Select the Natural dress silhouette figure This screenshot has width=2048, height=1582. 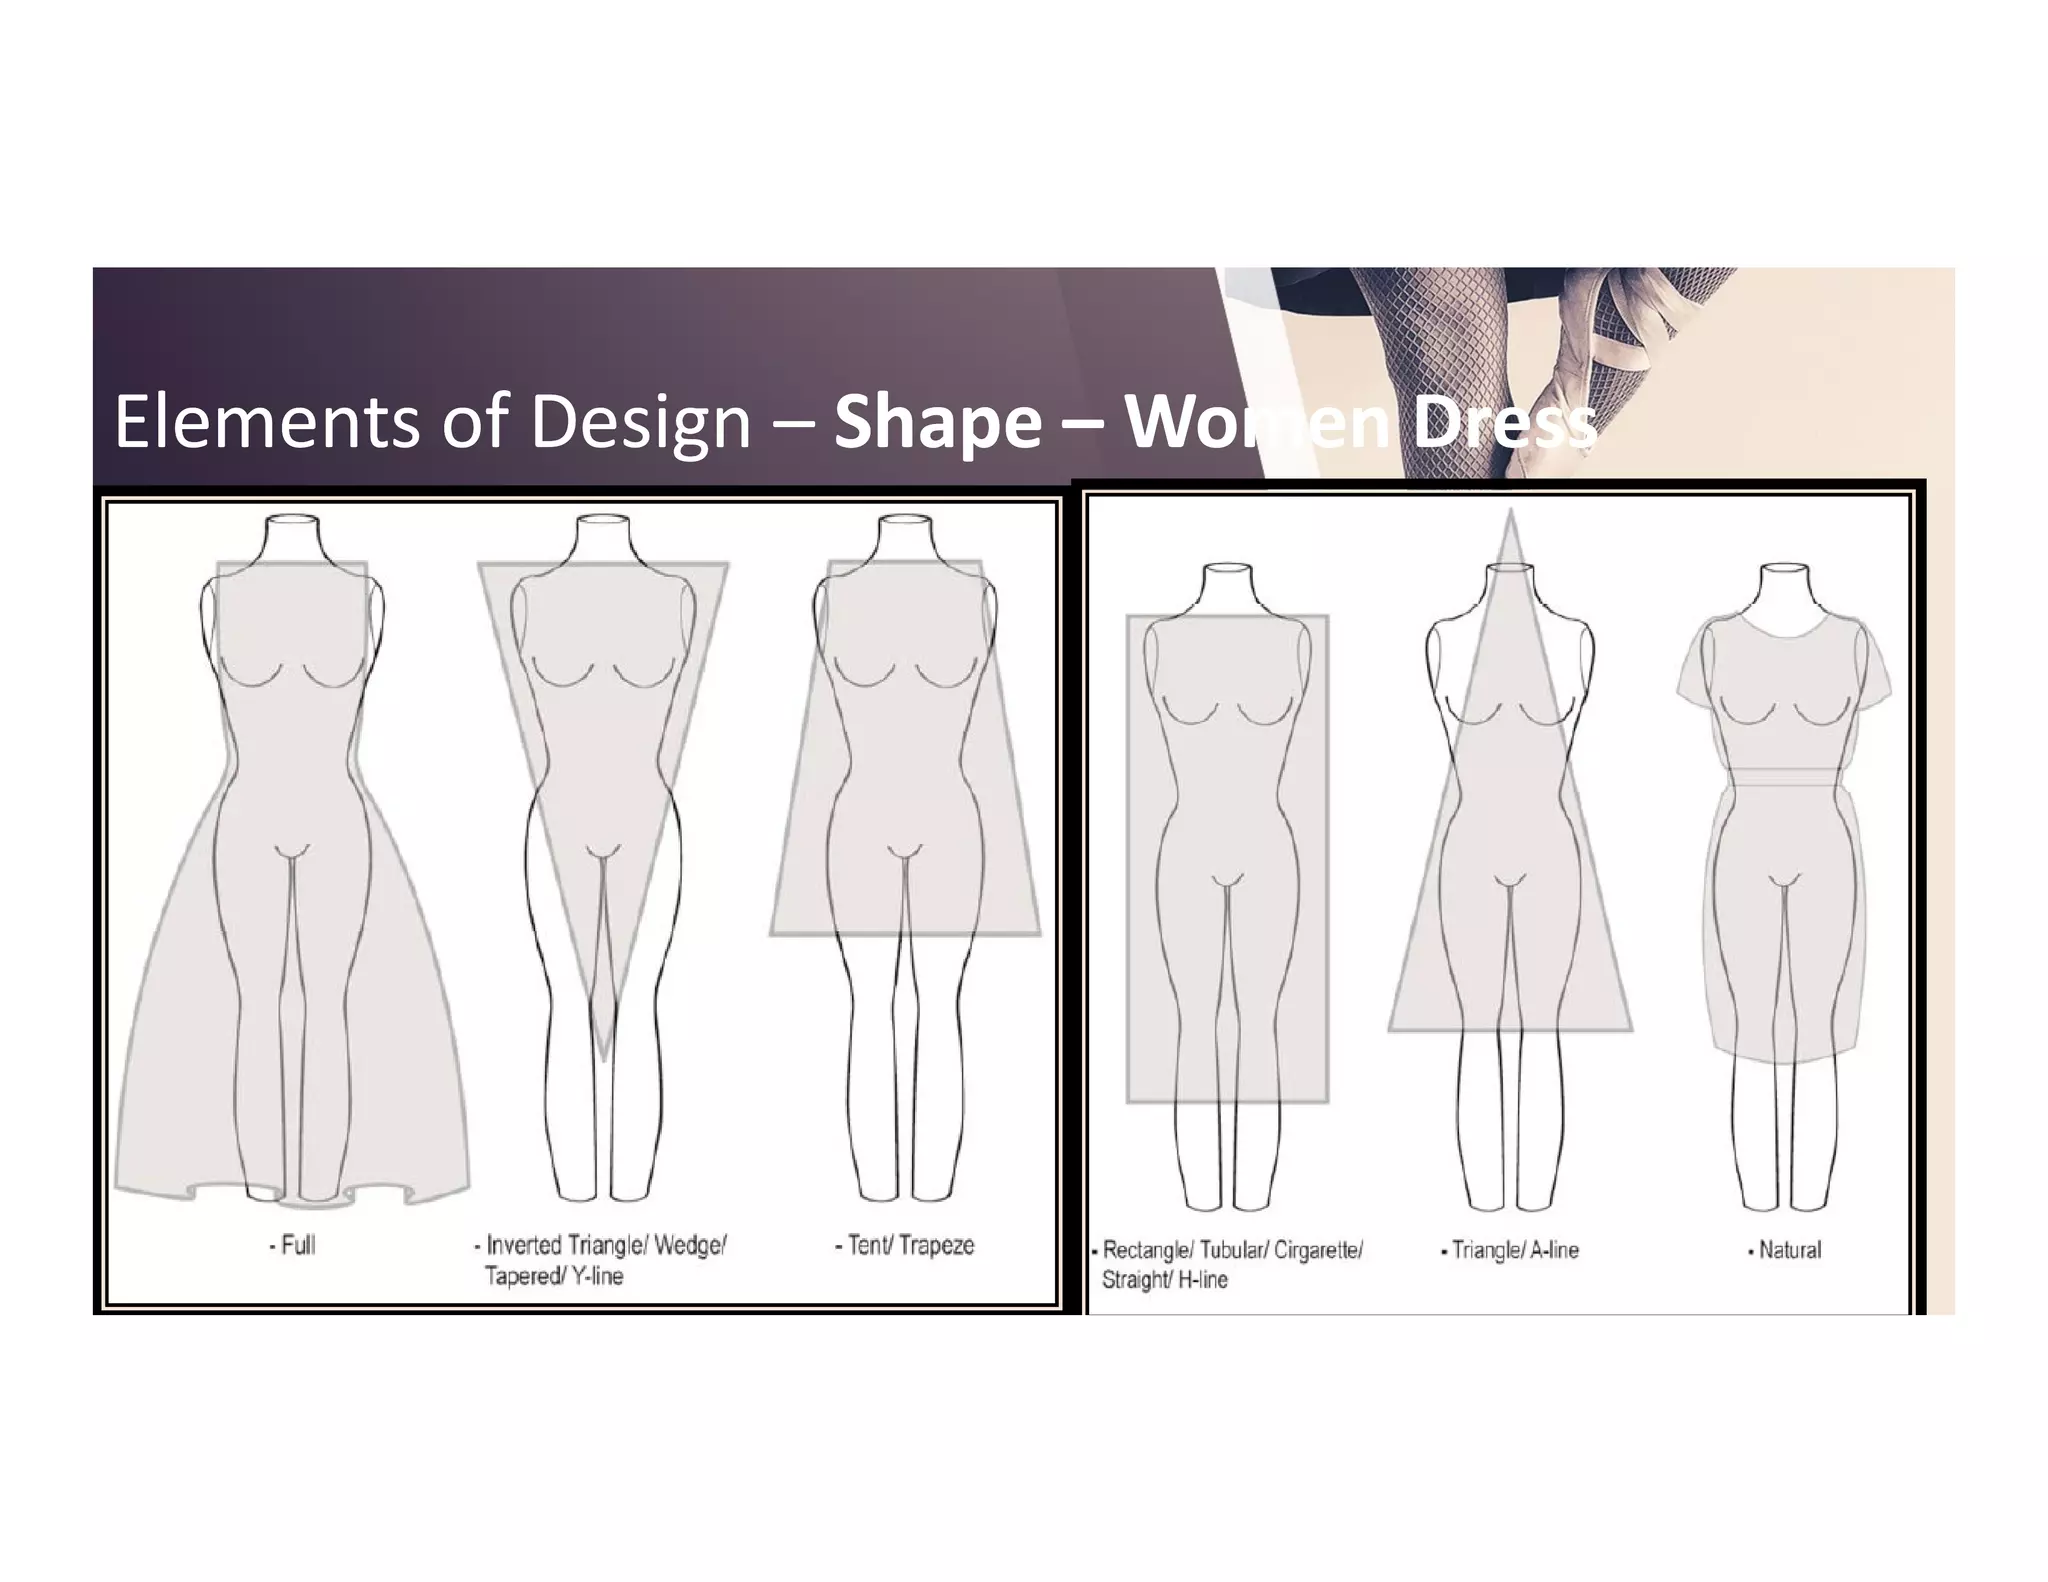coord(1785,888)
